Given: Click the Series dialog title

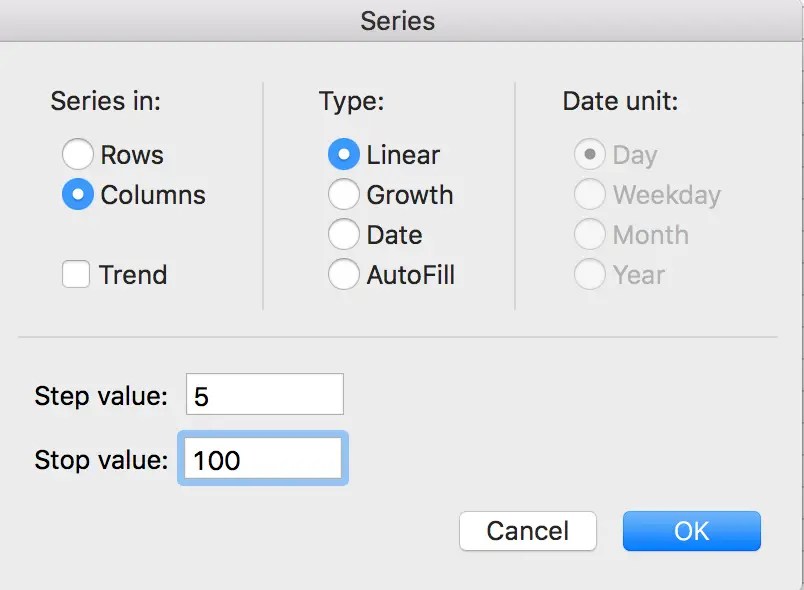Looking at the screenshot, I should coord(398,20).
